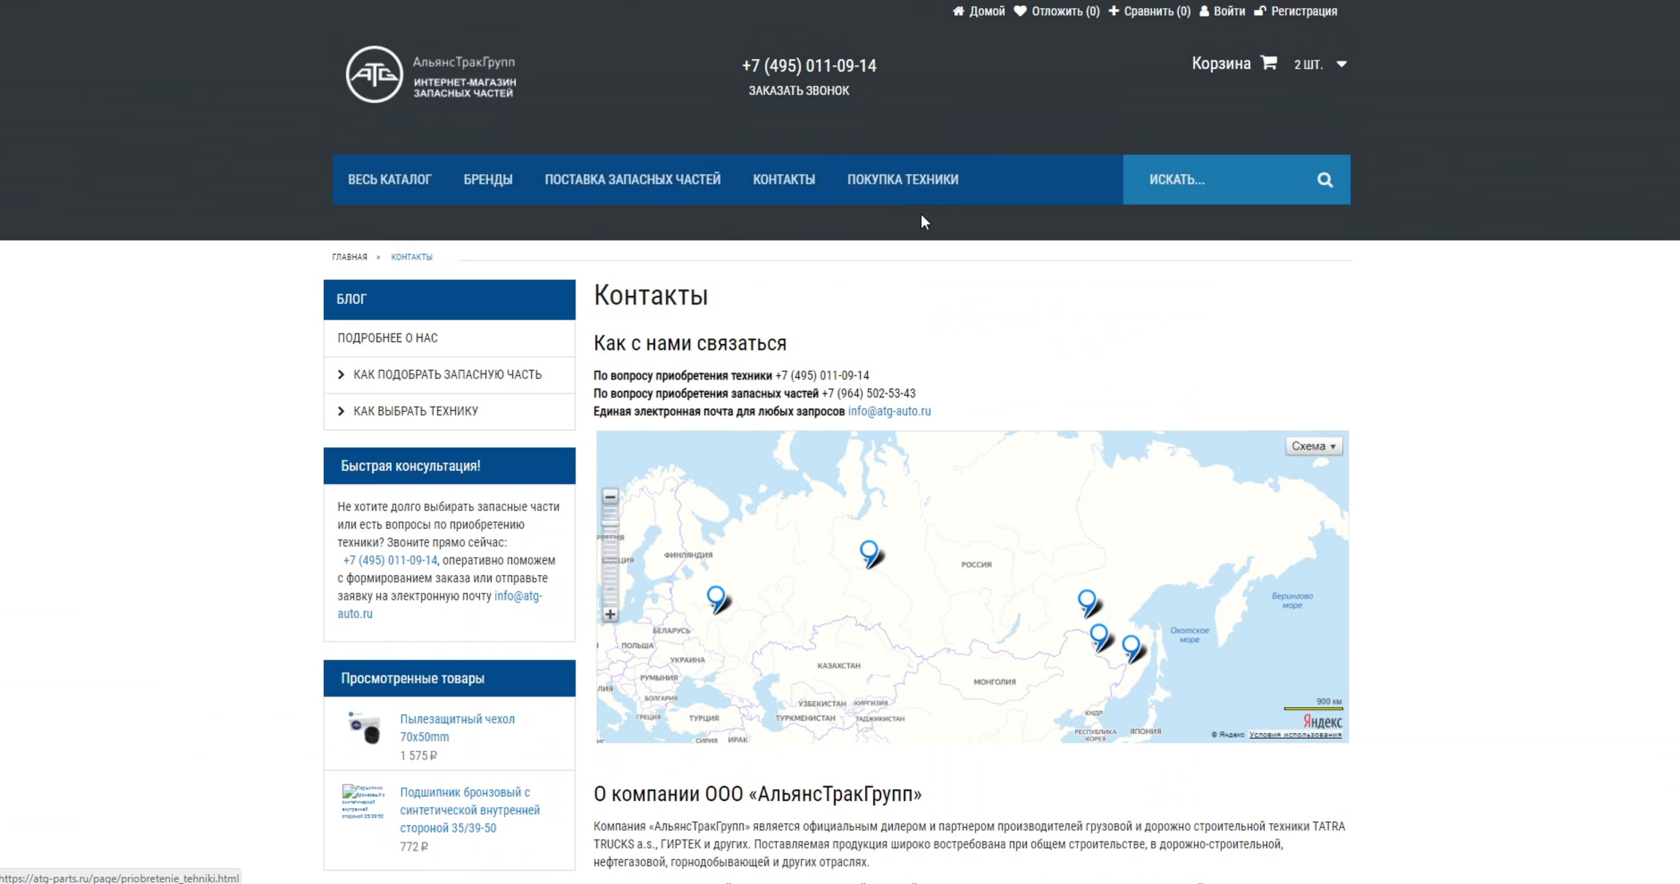Image resolution: width=1680 pixels, height=884 pixels.
Task: Expand the cart dropdown arrow
Action: point(1342,64)
